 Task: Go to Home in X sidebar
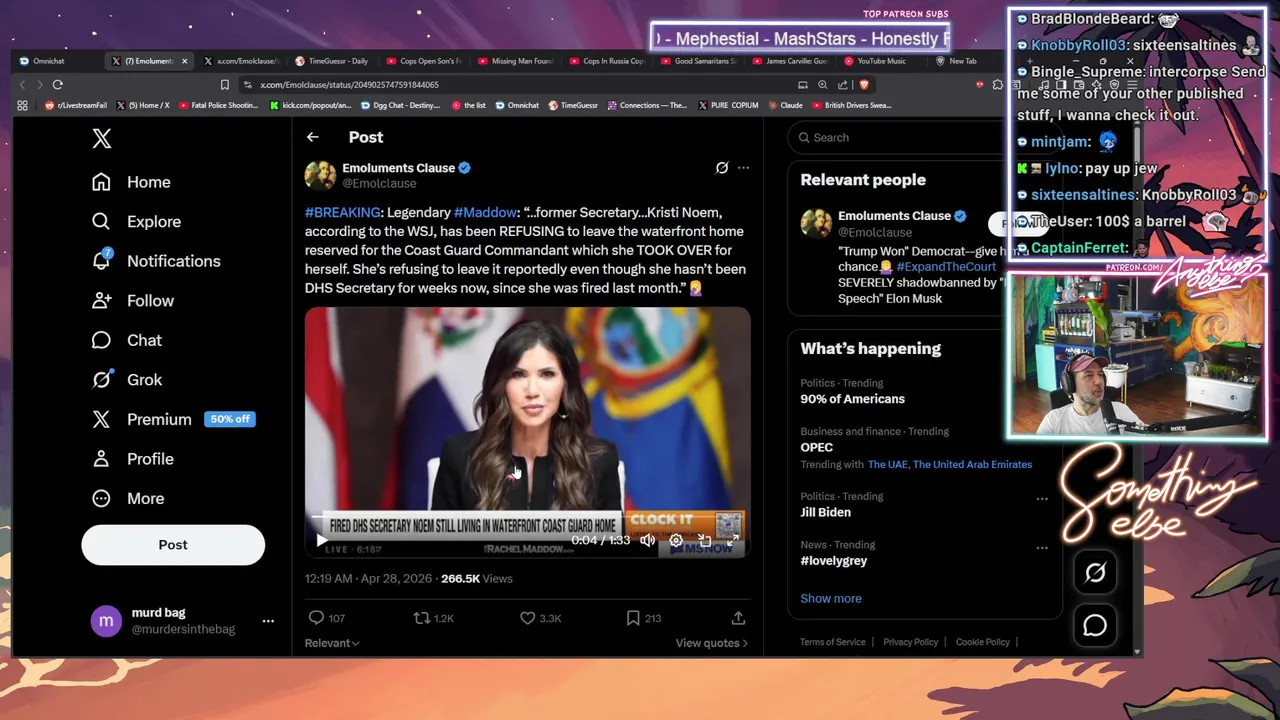coord(131,182)
